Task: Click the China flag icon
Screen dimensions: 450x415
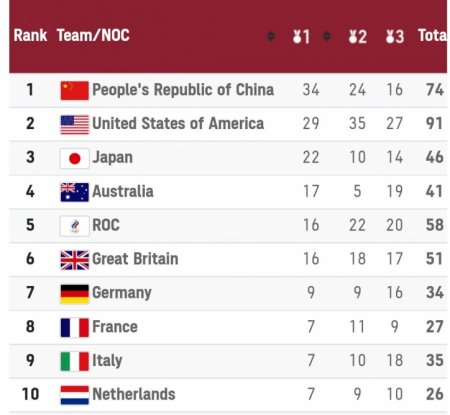Action: click(x=75, y=90)
